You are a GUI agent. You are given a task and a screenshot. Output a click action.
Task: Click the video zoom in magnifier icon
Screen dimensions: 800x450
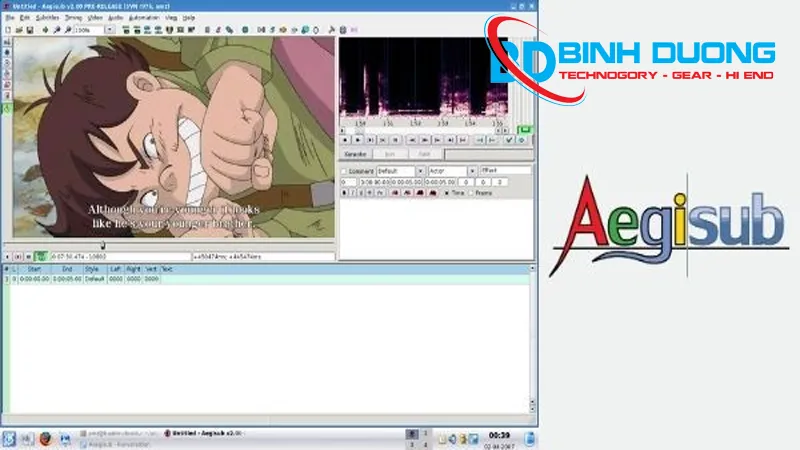point(57,30)
